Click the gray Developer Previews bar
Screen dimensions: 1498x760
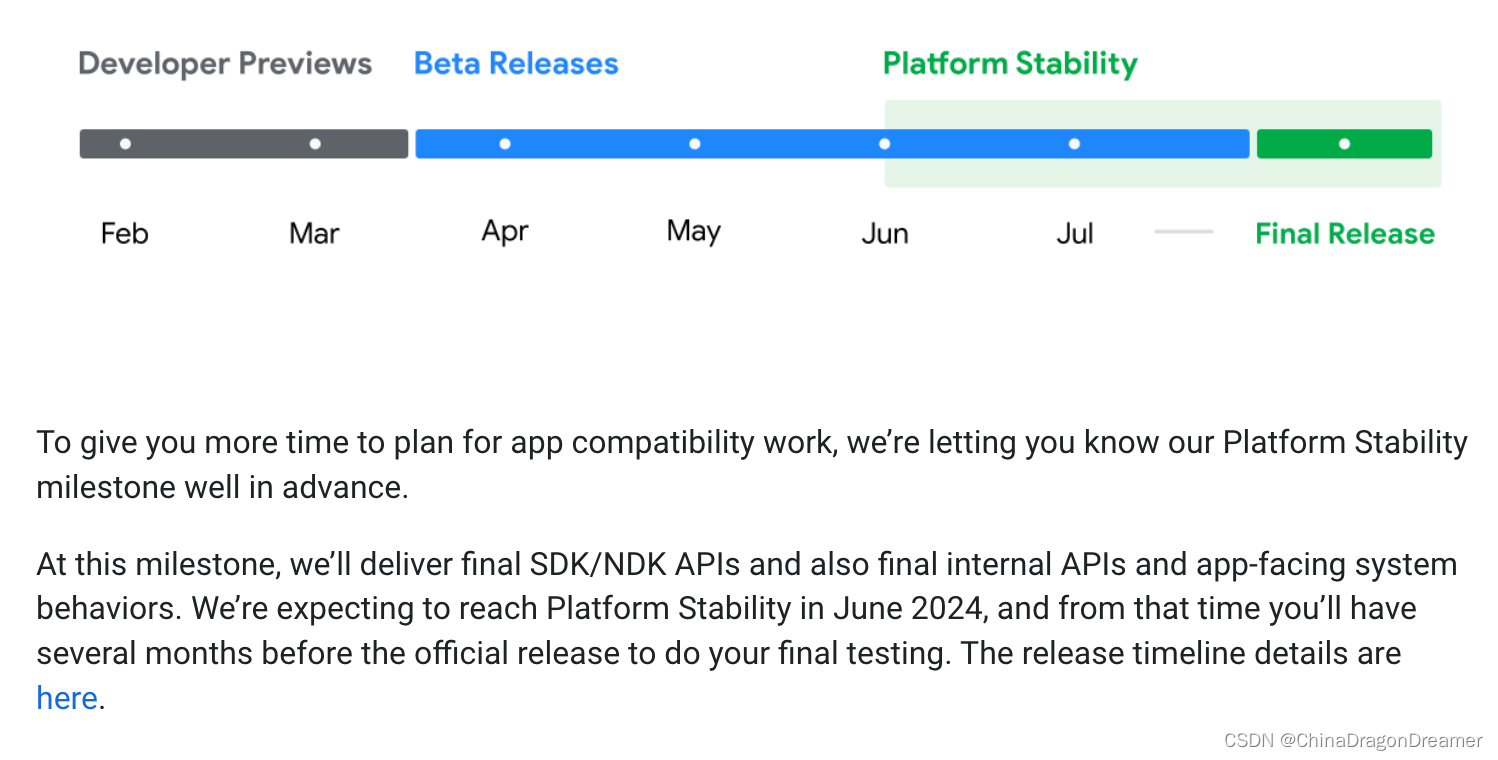[244, 144]
